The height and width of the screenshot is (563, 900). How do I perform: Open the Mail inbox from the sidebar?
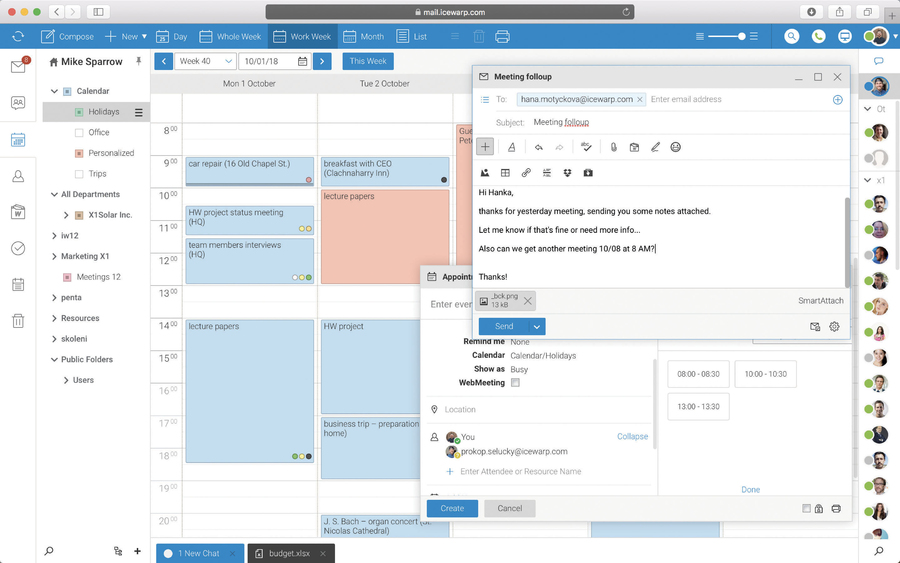click(18, 67)
